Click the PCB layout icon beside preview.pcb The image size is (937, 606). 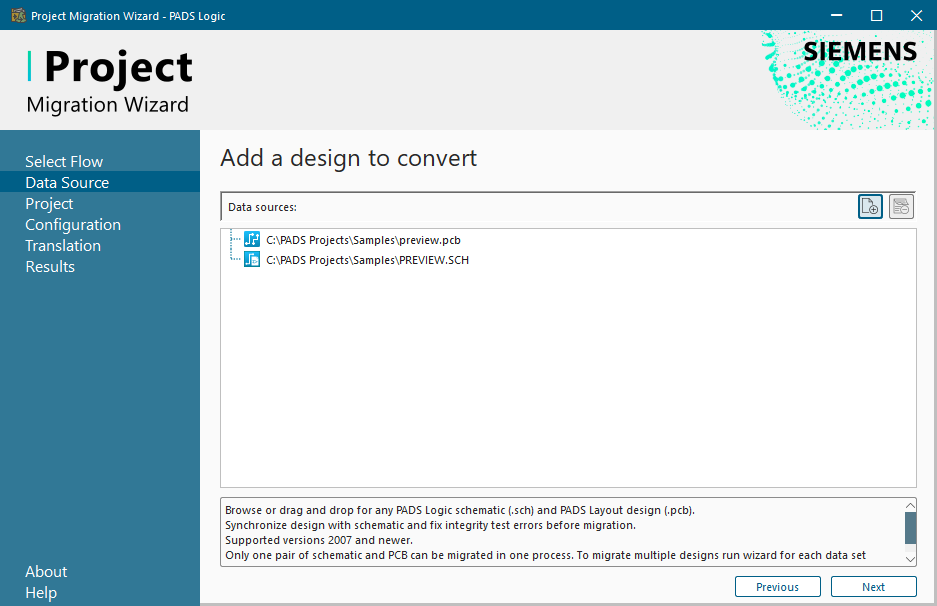coord(252,240)
